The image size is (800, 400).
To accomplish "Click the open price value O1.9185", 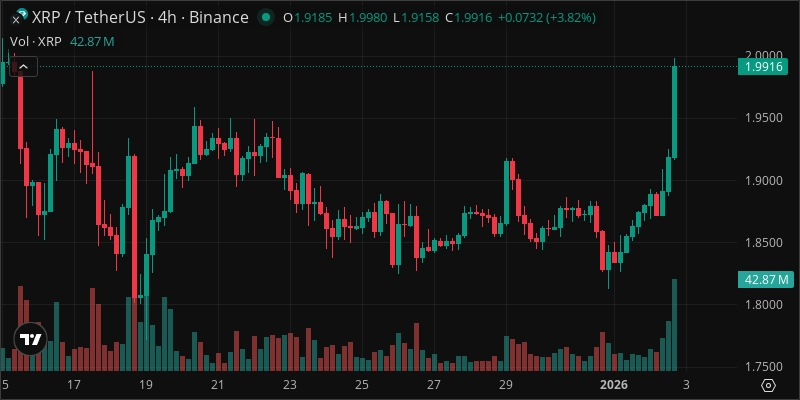I will point(306,18).
